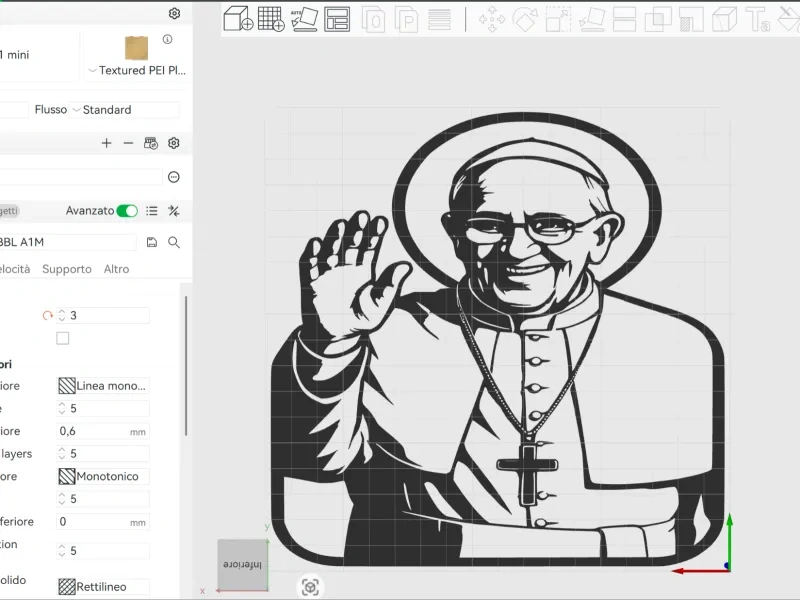Click the Add plate grid icon
The height and width of the screenshot is (600, 800).
[271, 19]
